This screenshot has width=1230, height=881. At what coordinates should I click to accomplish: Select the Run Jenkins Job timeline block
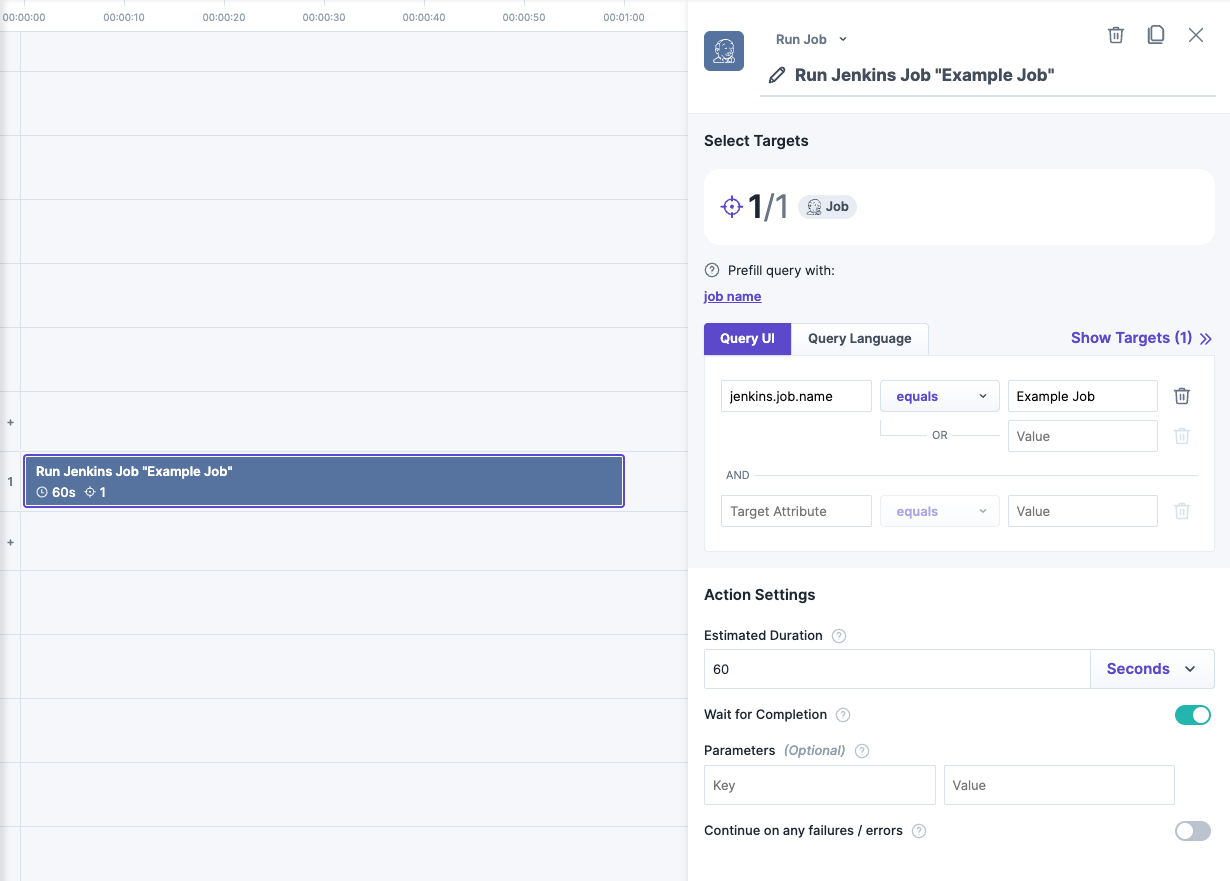point(323,481)
